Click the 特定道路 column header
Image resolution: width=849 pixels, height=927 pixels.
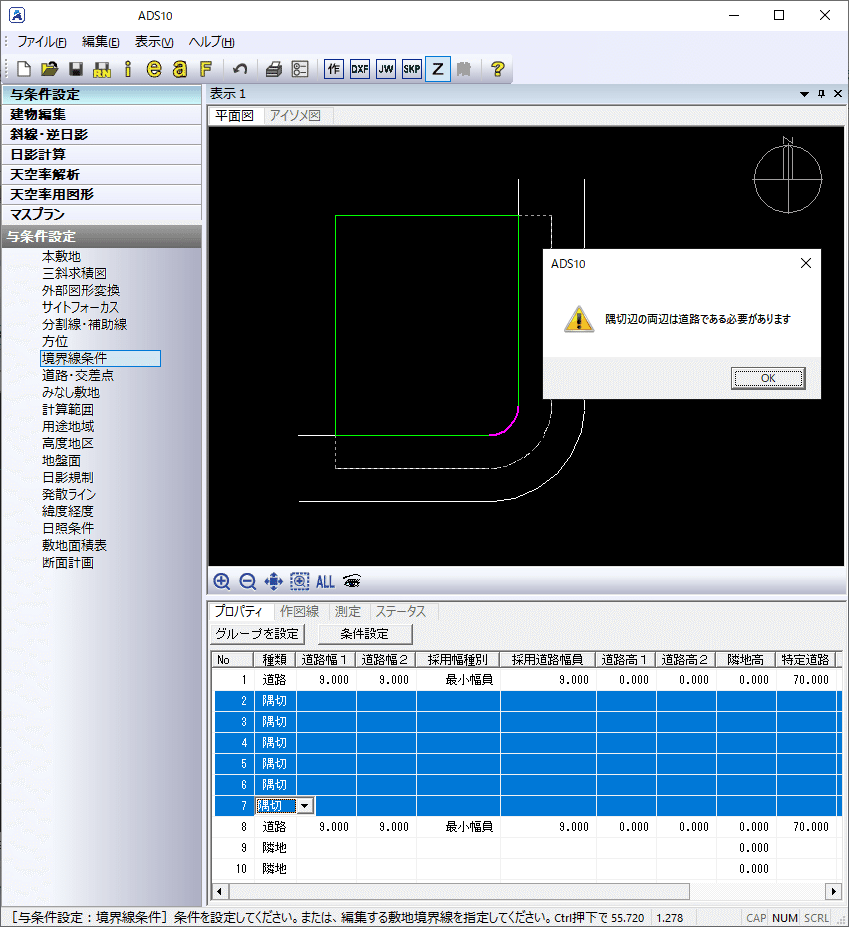805,660
